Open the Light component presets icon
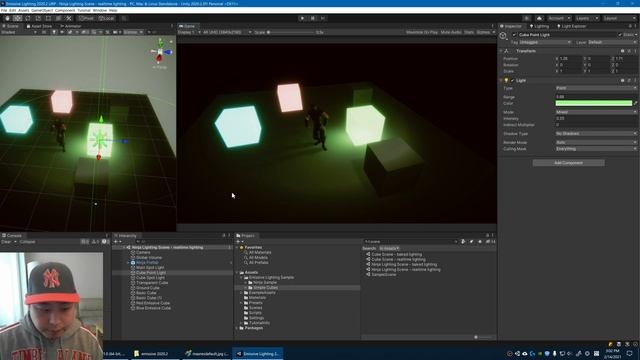 (x=629, y=80)
